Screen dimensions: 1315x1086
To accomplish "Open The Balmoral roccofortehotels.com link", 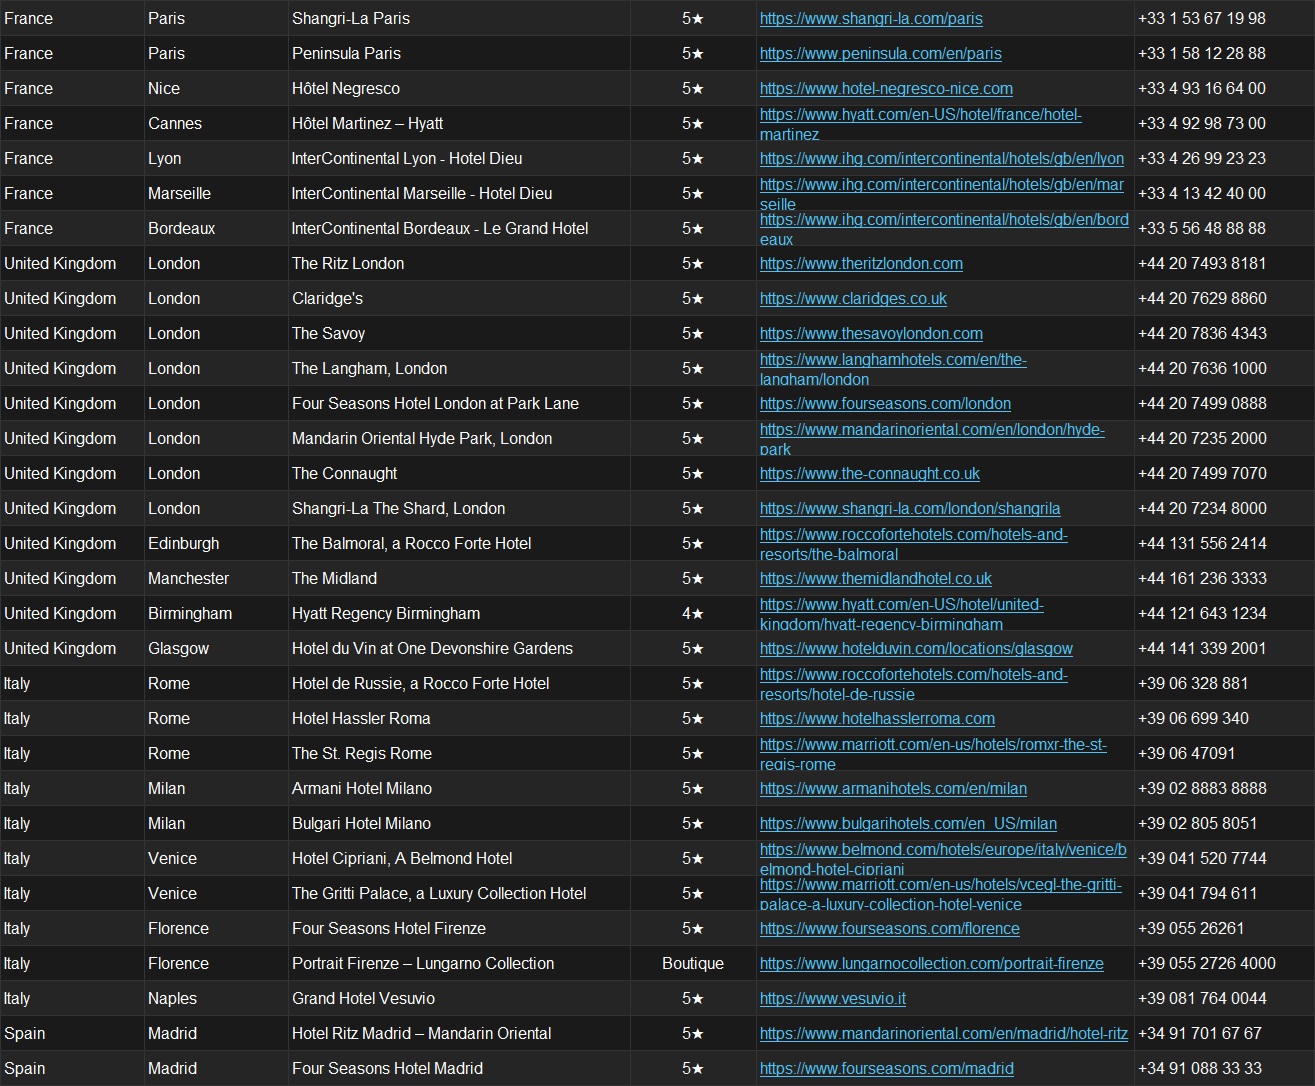I will click(x=913, y=543).
